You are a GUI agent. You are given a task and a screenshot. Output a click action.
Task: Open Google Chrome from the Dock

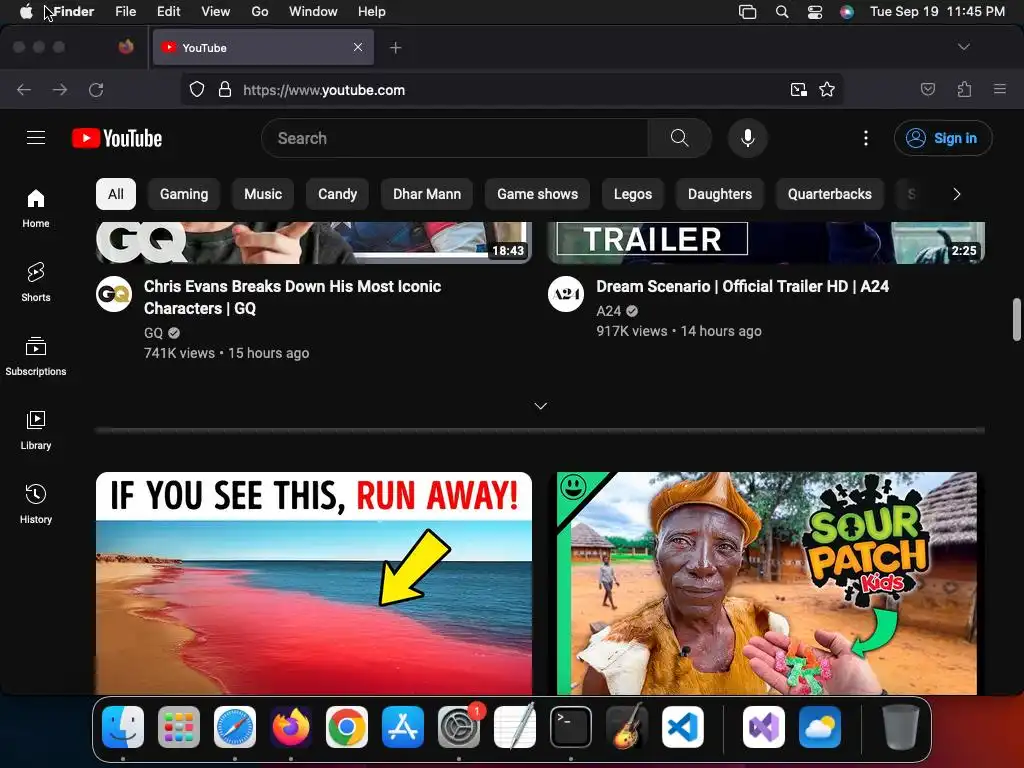point(347,727)
